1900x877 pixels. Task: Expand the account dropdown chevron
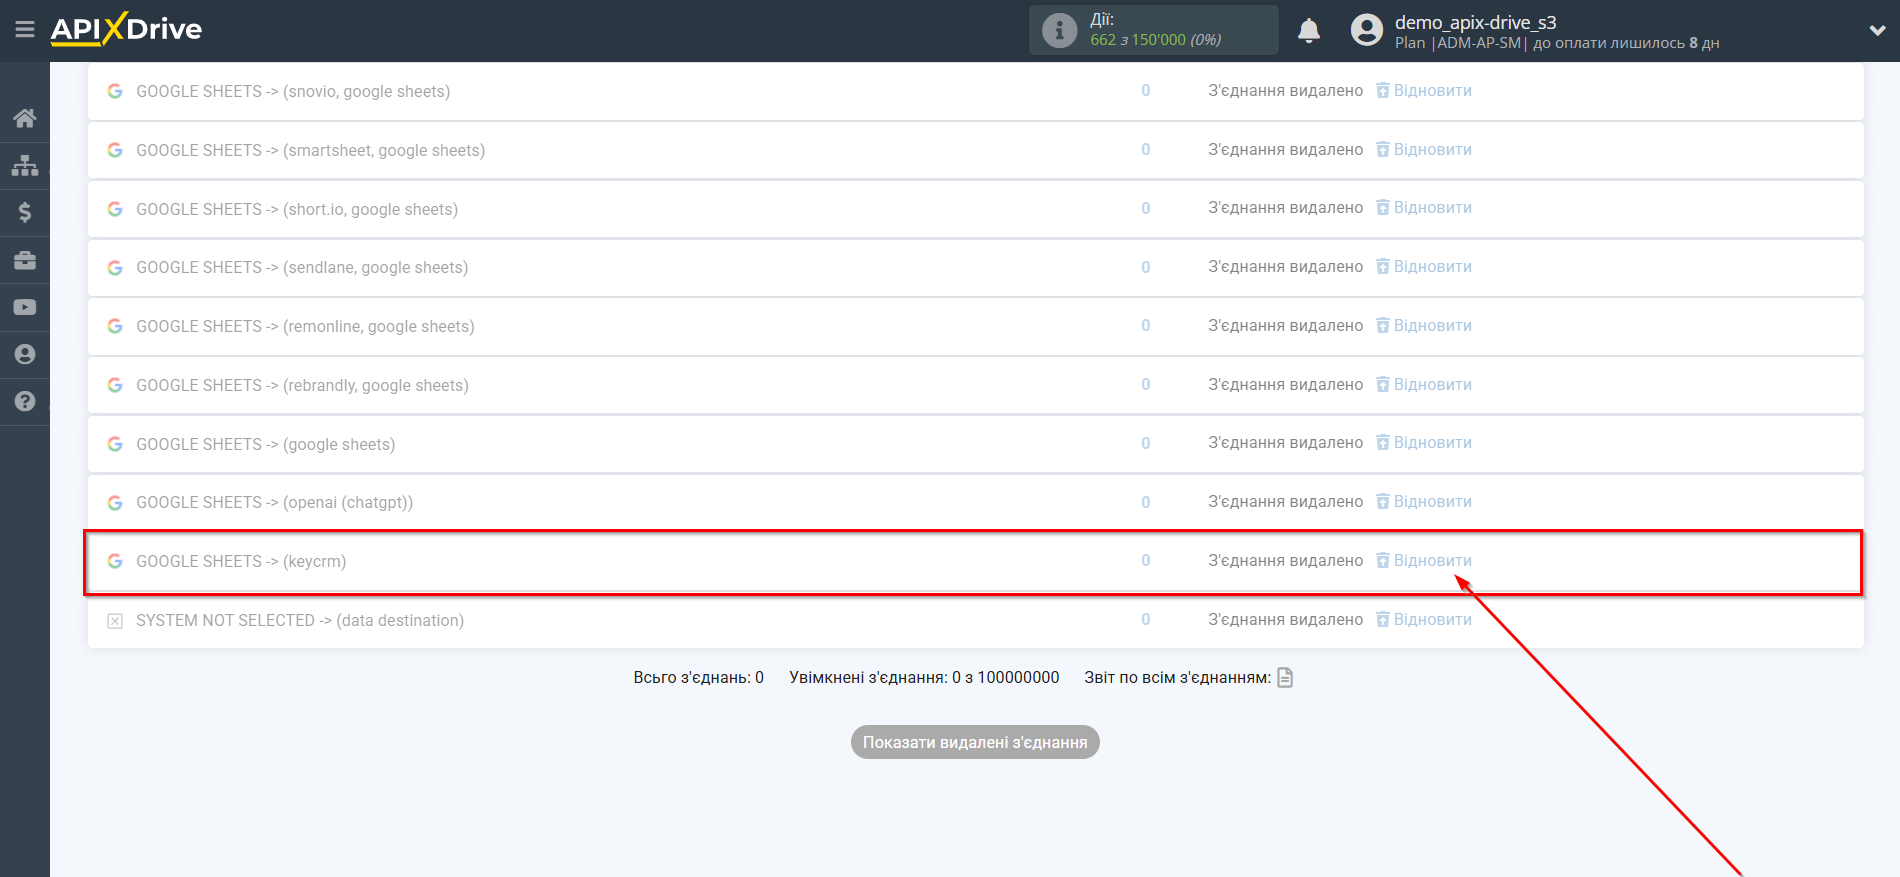(1877, 31)
